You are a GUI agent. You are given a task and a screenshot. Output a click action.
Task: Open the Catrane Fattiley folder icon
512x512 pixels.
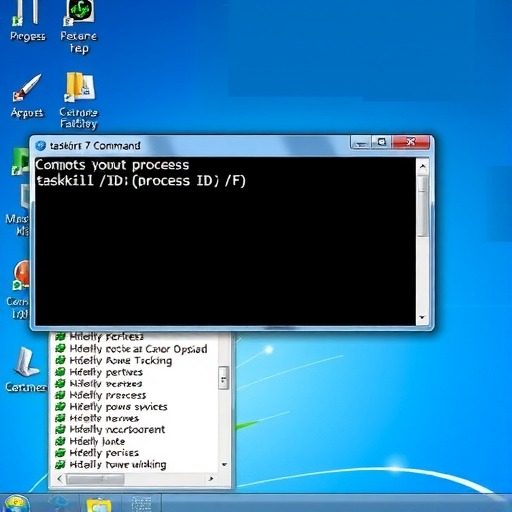point(79,100)
